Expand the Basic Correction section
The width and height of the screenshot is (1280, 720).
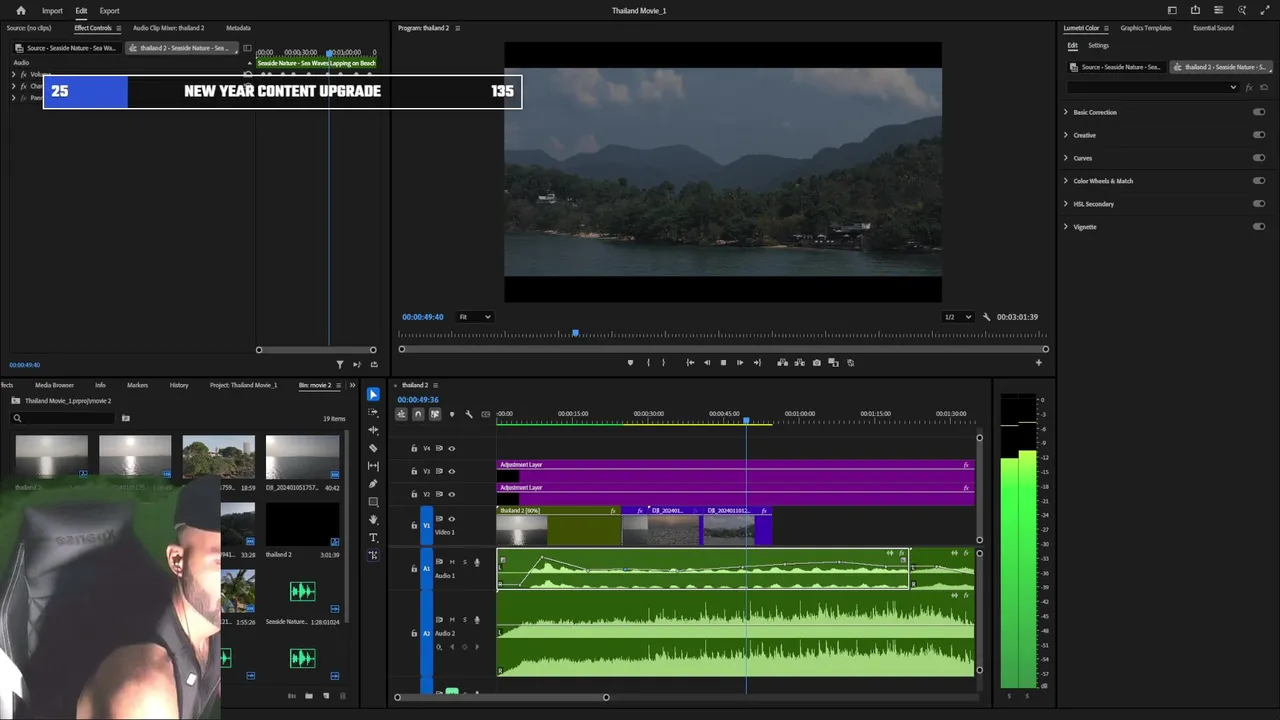(x=1066, y=112)
